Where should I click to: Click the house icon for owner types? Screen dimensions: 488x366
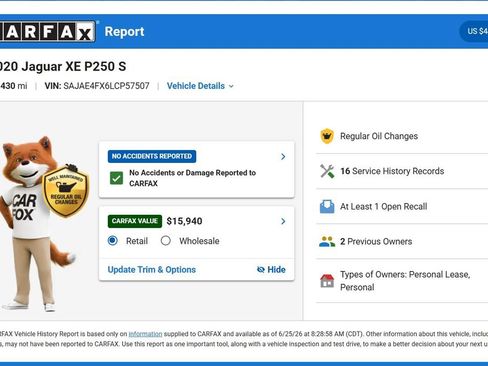327,281
